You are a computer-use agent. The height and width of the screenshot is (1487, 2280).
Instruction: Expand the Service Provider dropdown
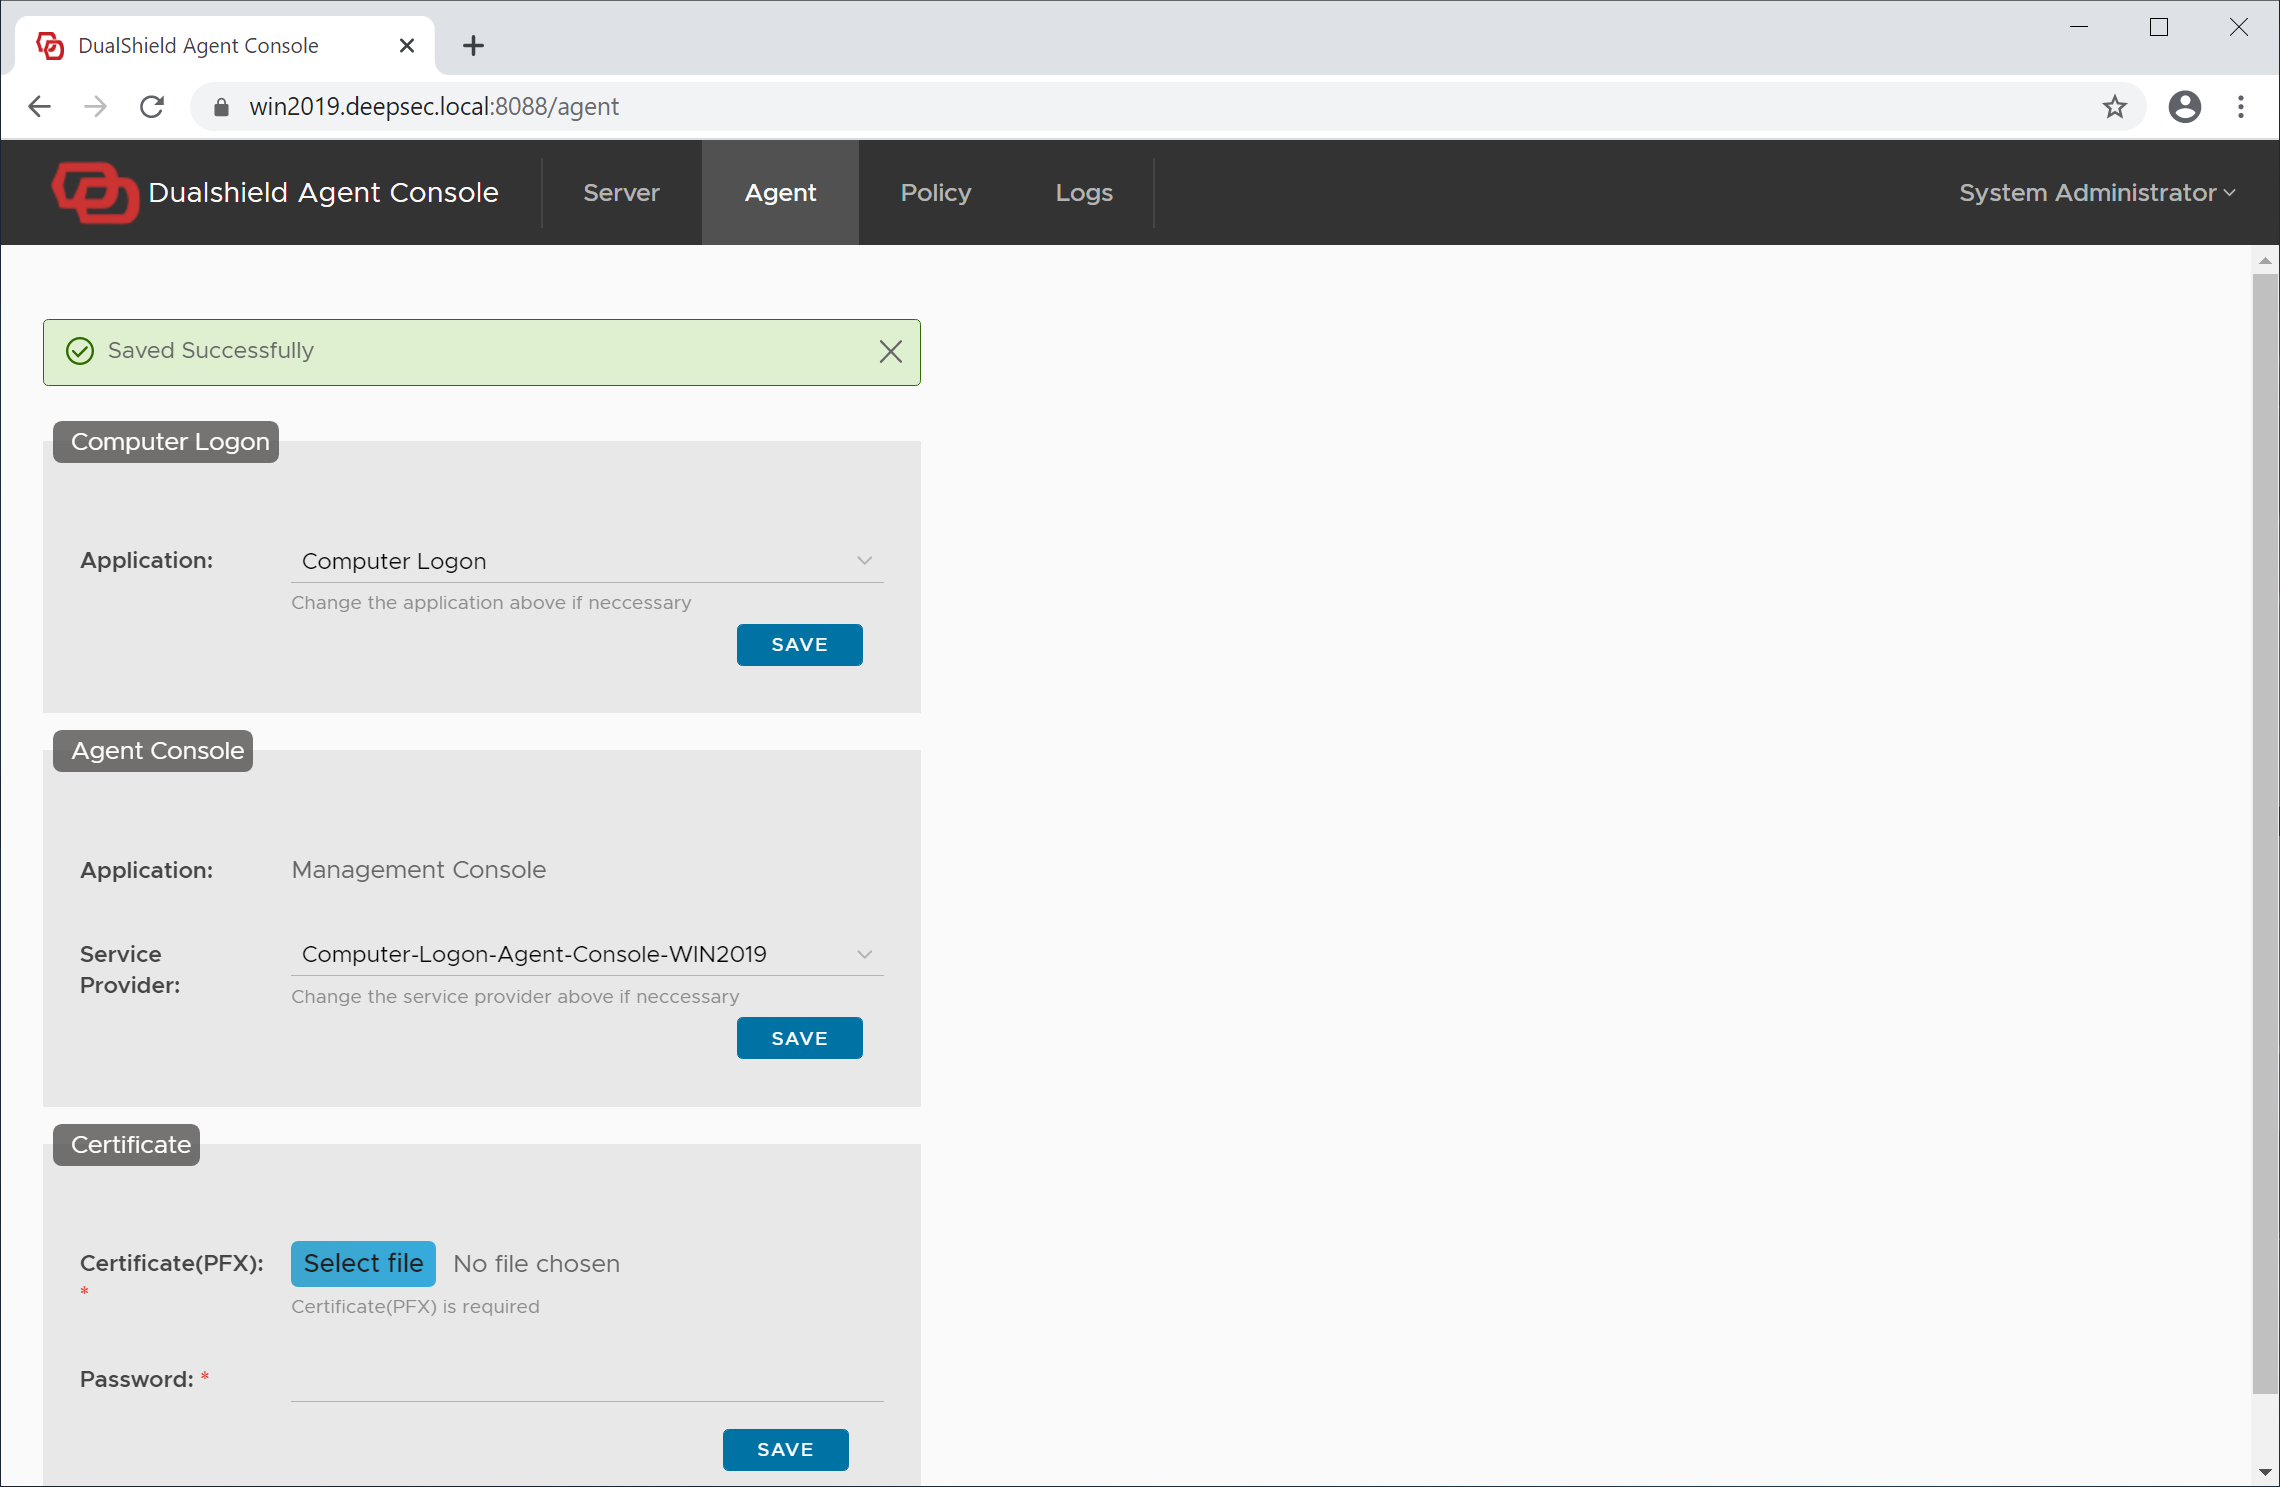864,954
